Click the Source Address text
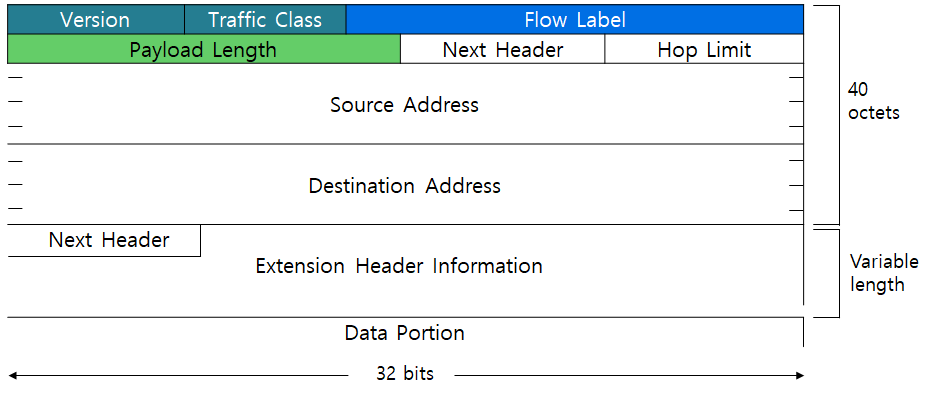This screenshot has height=396, width=931. coord(404,105)
